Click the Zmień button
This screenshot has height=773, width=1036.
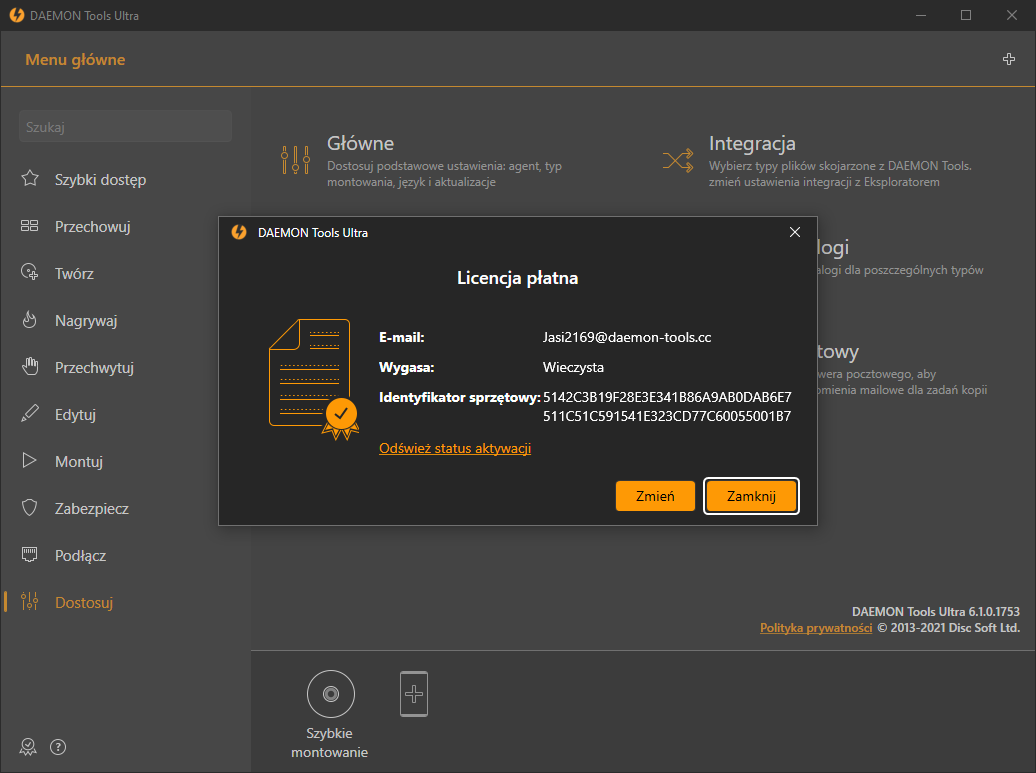click(655, 496)
